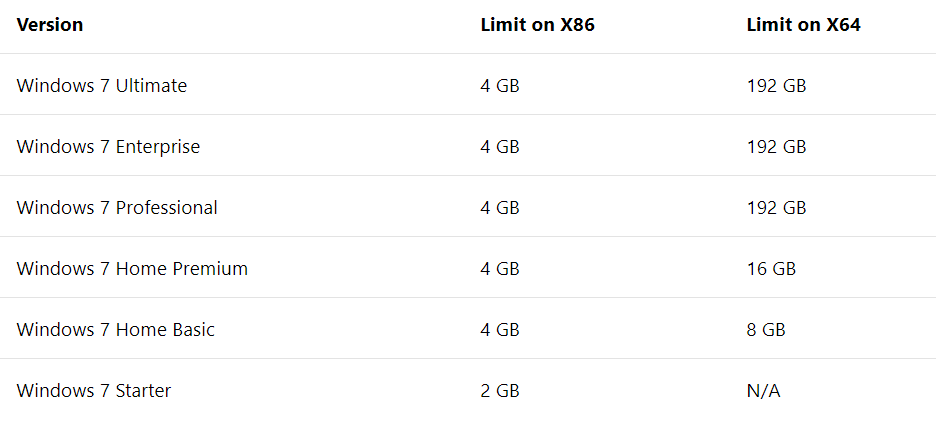Select the Windows 7 Professional cell
This screenshot has height=422, width=936.
point(117,207)
